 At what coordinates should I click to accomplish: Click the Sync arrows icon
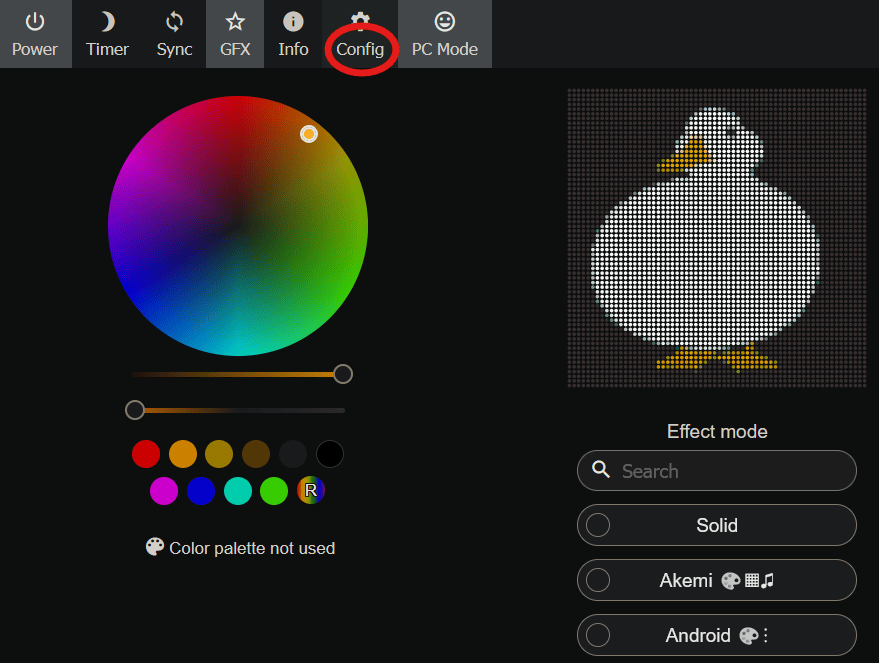[174, 34]
